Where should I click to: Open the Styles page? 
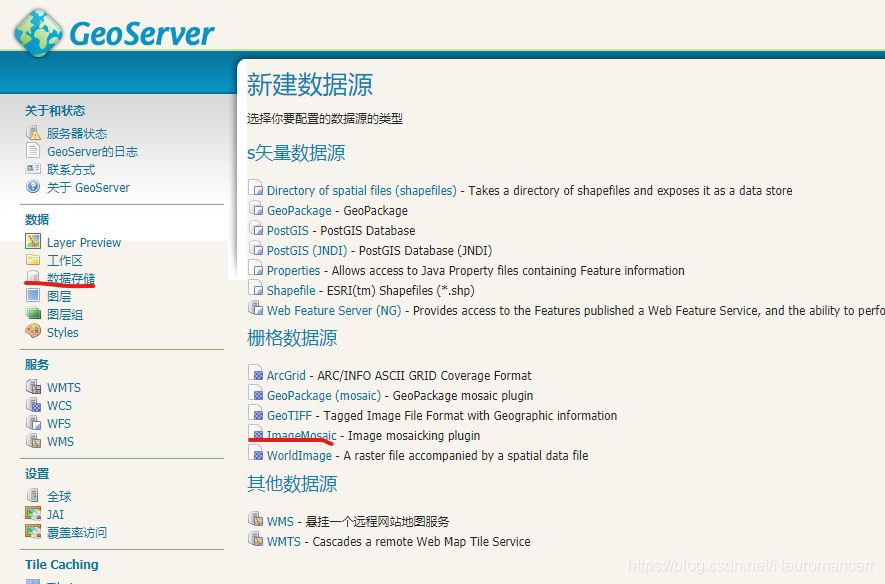(63, 332)
